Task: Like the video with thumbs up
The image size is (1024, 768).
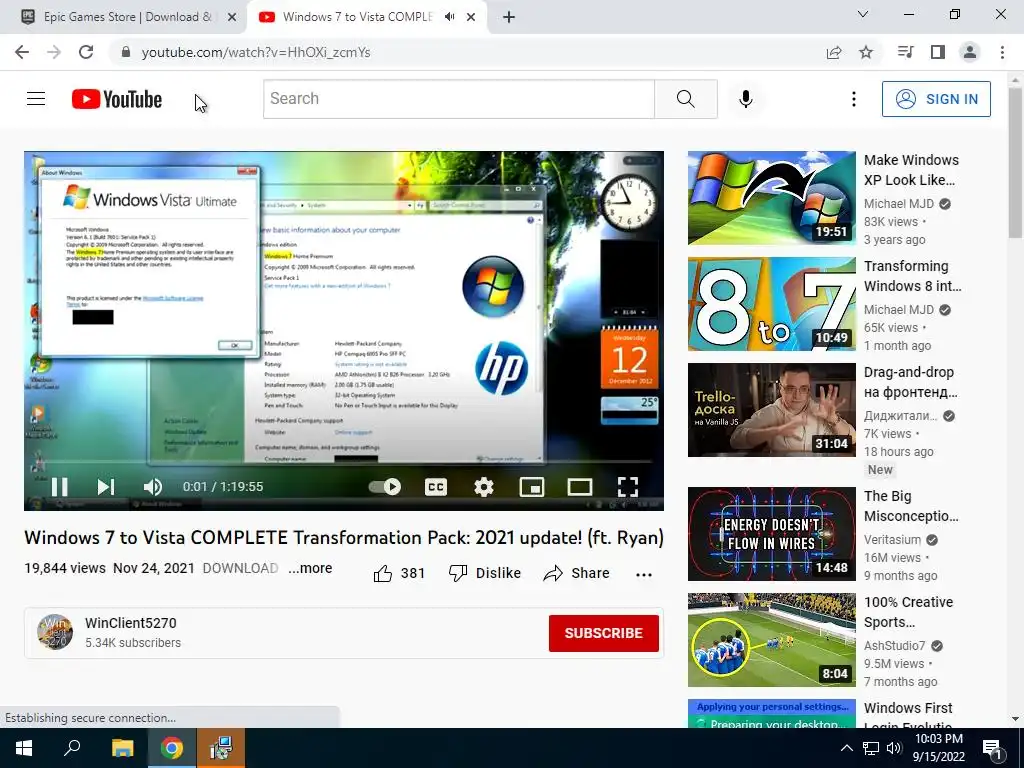Action: point(399,573)
